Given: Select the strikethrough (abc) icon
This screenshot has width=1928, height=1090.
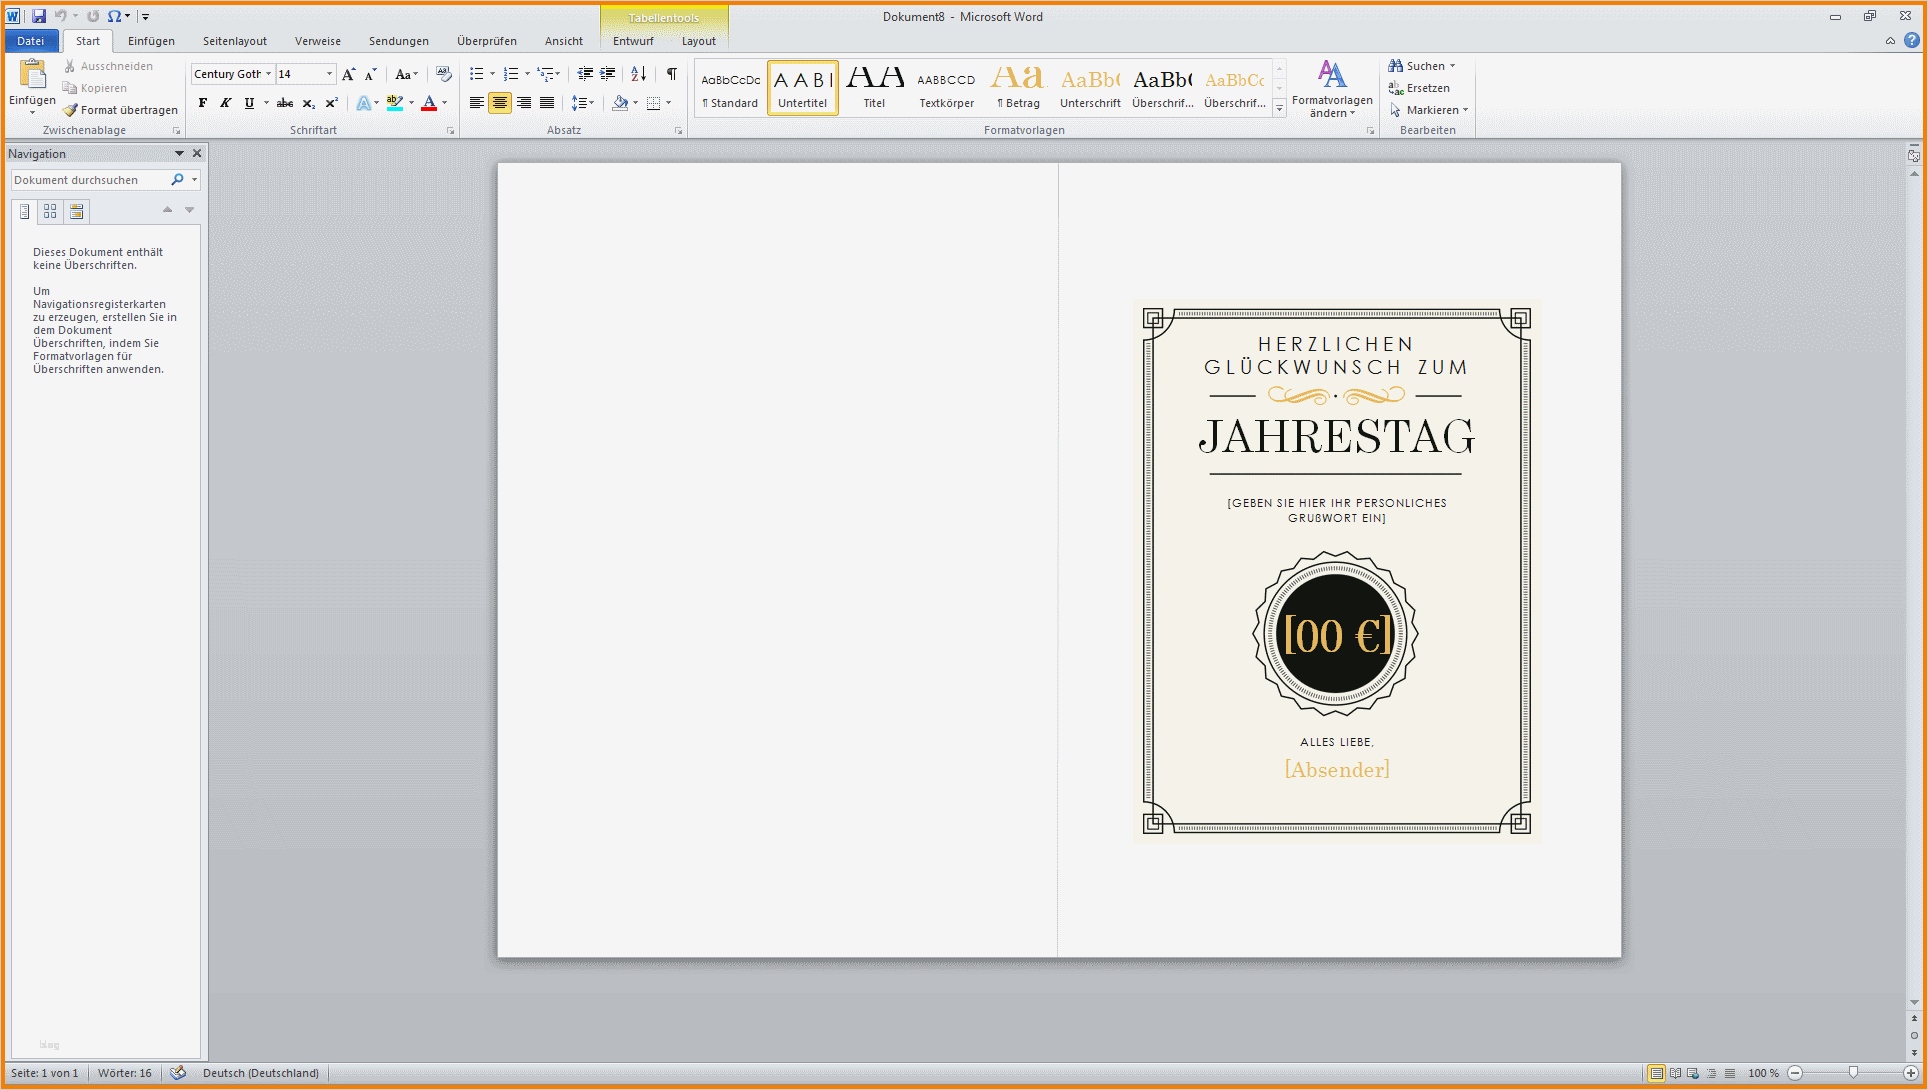Looking at the screenshot, I should 284,102.
